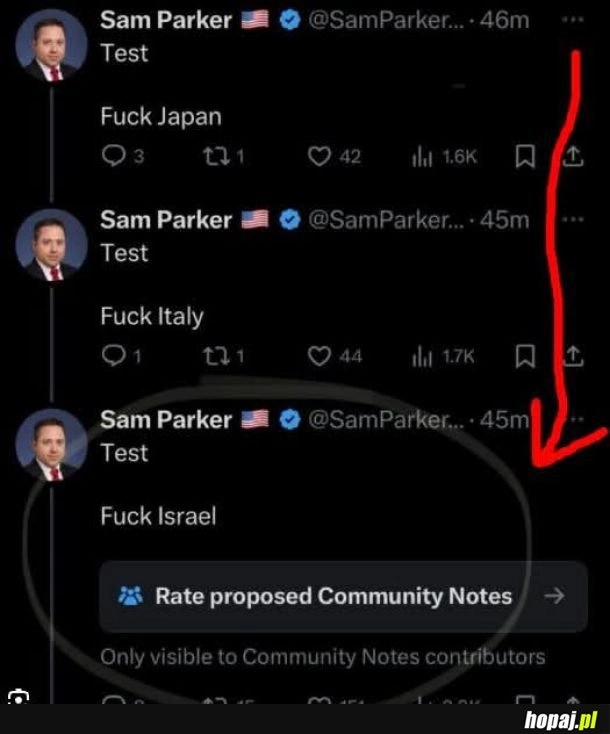This screenshot has width=610, height=734.
Task: Reply to the "Fuck Italy" tweet
Action: (114, 356)
